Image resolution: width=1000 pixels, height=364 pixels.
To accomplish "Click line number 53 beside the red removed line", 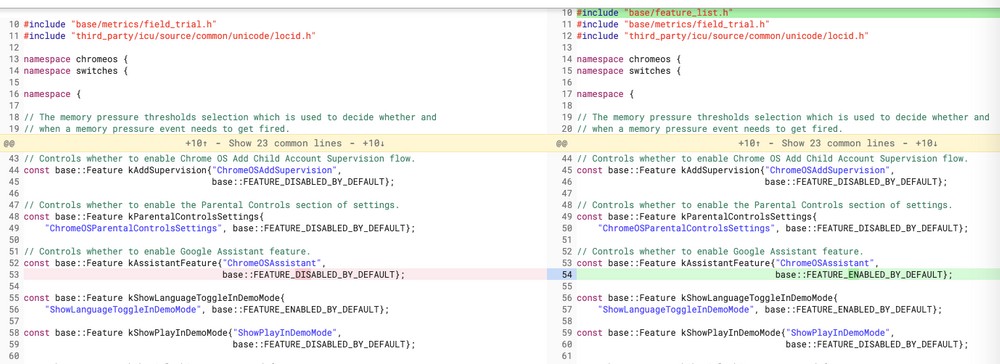I will (15, 275).
